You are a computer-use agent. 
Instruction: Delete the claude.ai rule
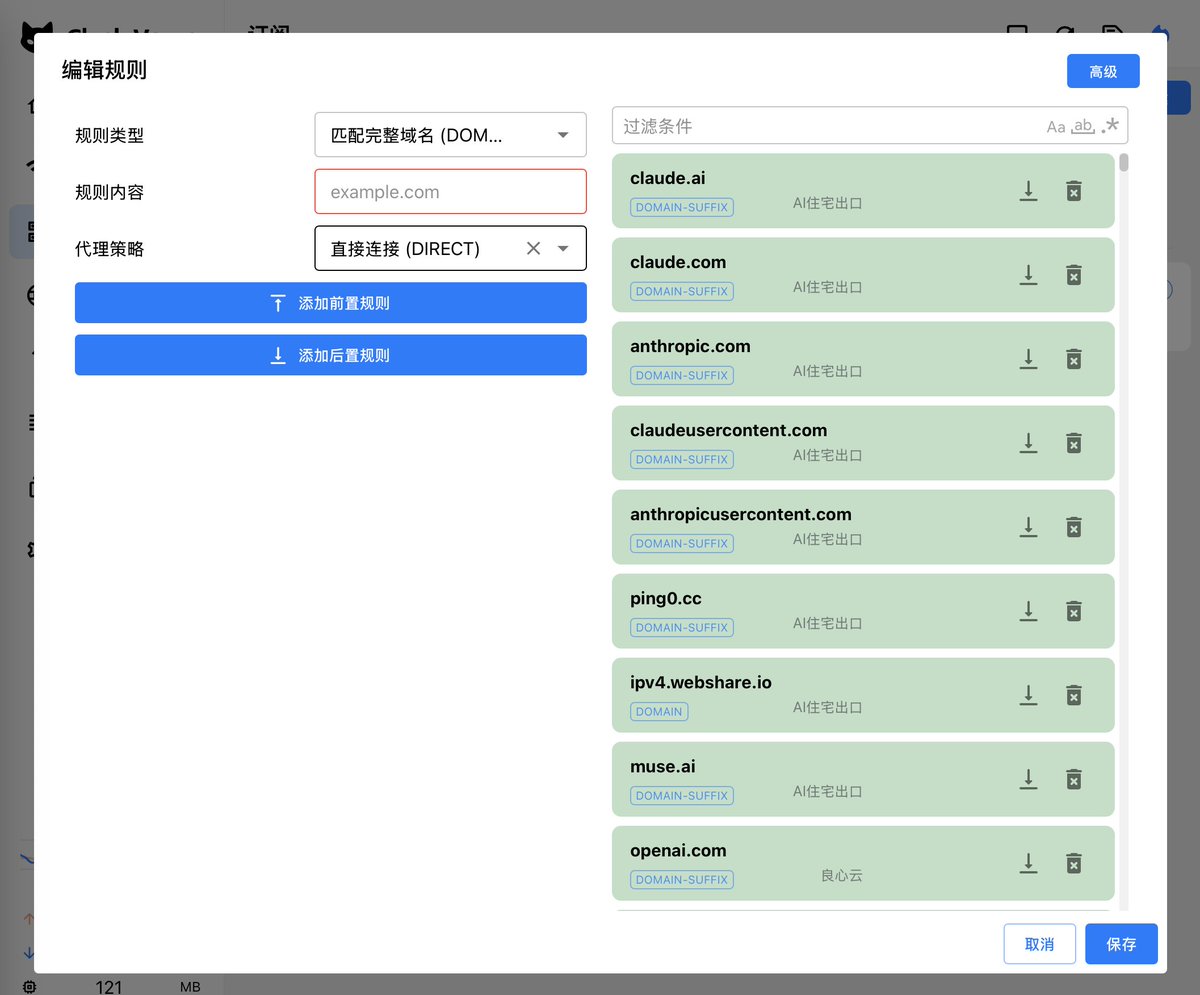(x=1073, y=191)
